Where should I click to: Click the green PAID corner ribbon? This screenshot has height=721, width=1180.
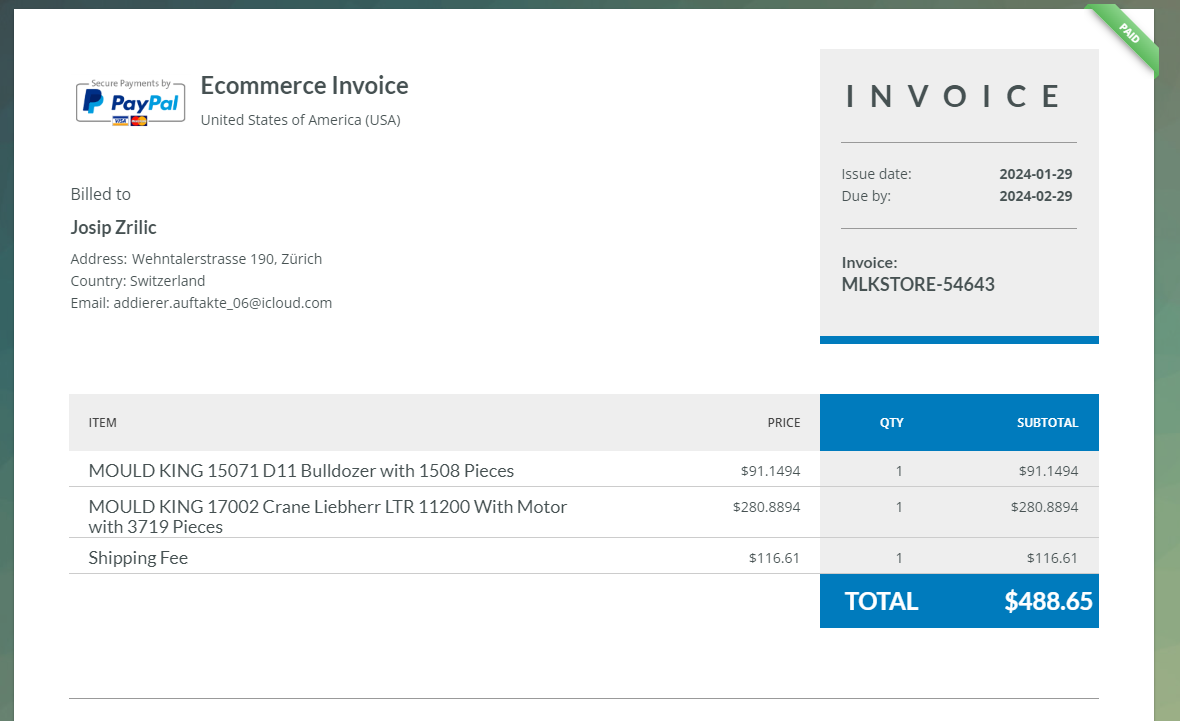click(x=1124, y=37)
